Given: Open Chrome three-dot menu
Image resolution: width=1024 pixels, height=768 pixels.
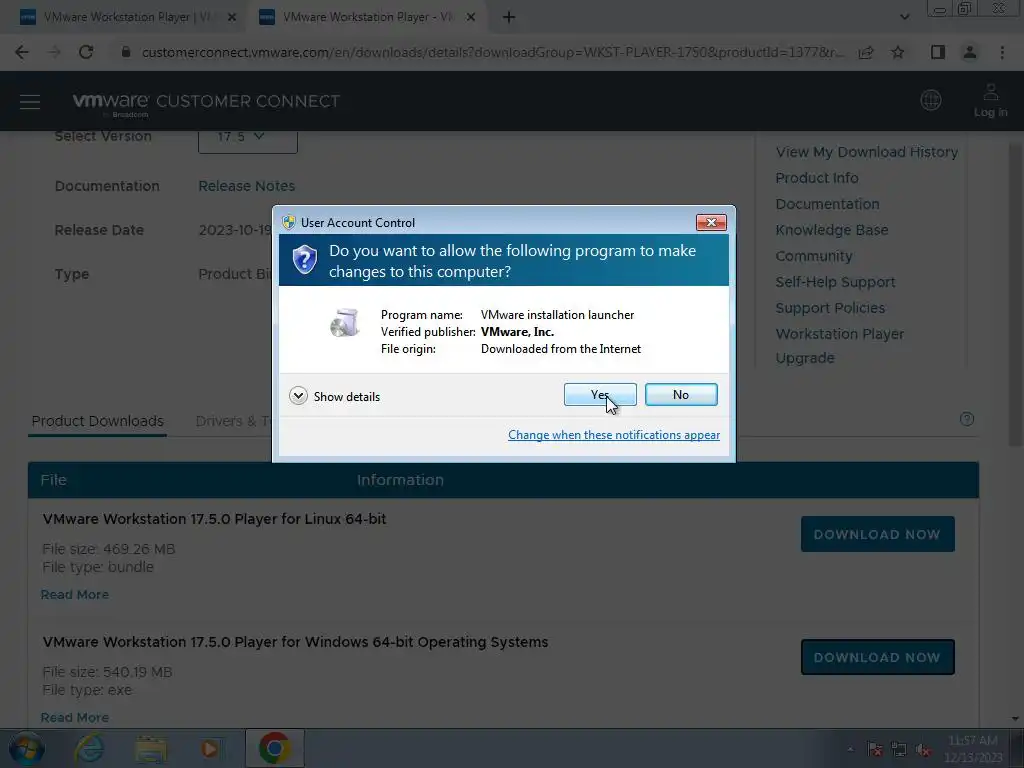Looking at the screenshot, I should tap(1002, 52).
